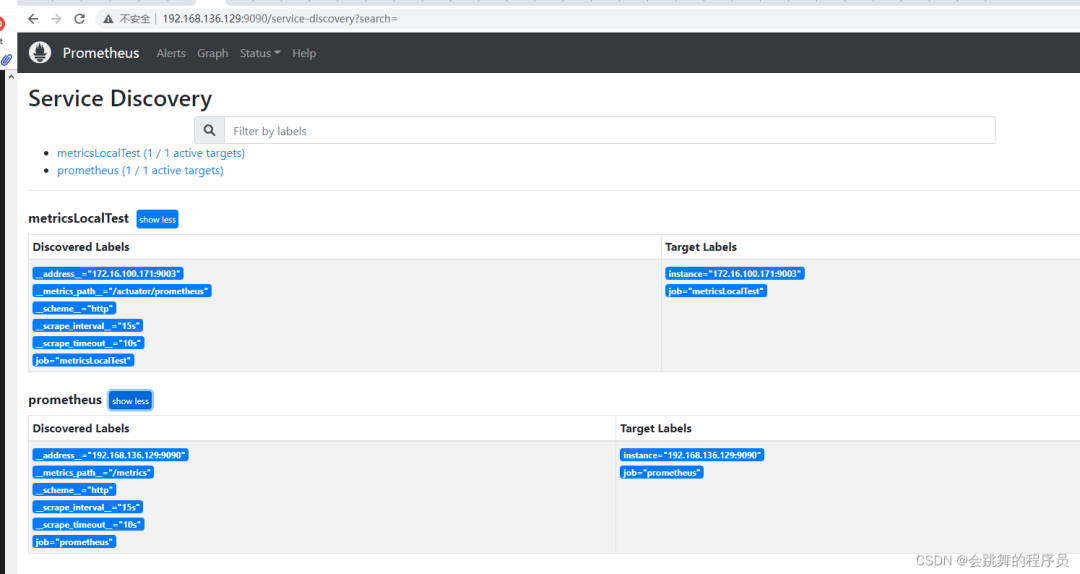The image size is (1080, 574).
Task: Click the prometheus scrape timeout 10s label
Action: [88, 524]
